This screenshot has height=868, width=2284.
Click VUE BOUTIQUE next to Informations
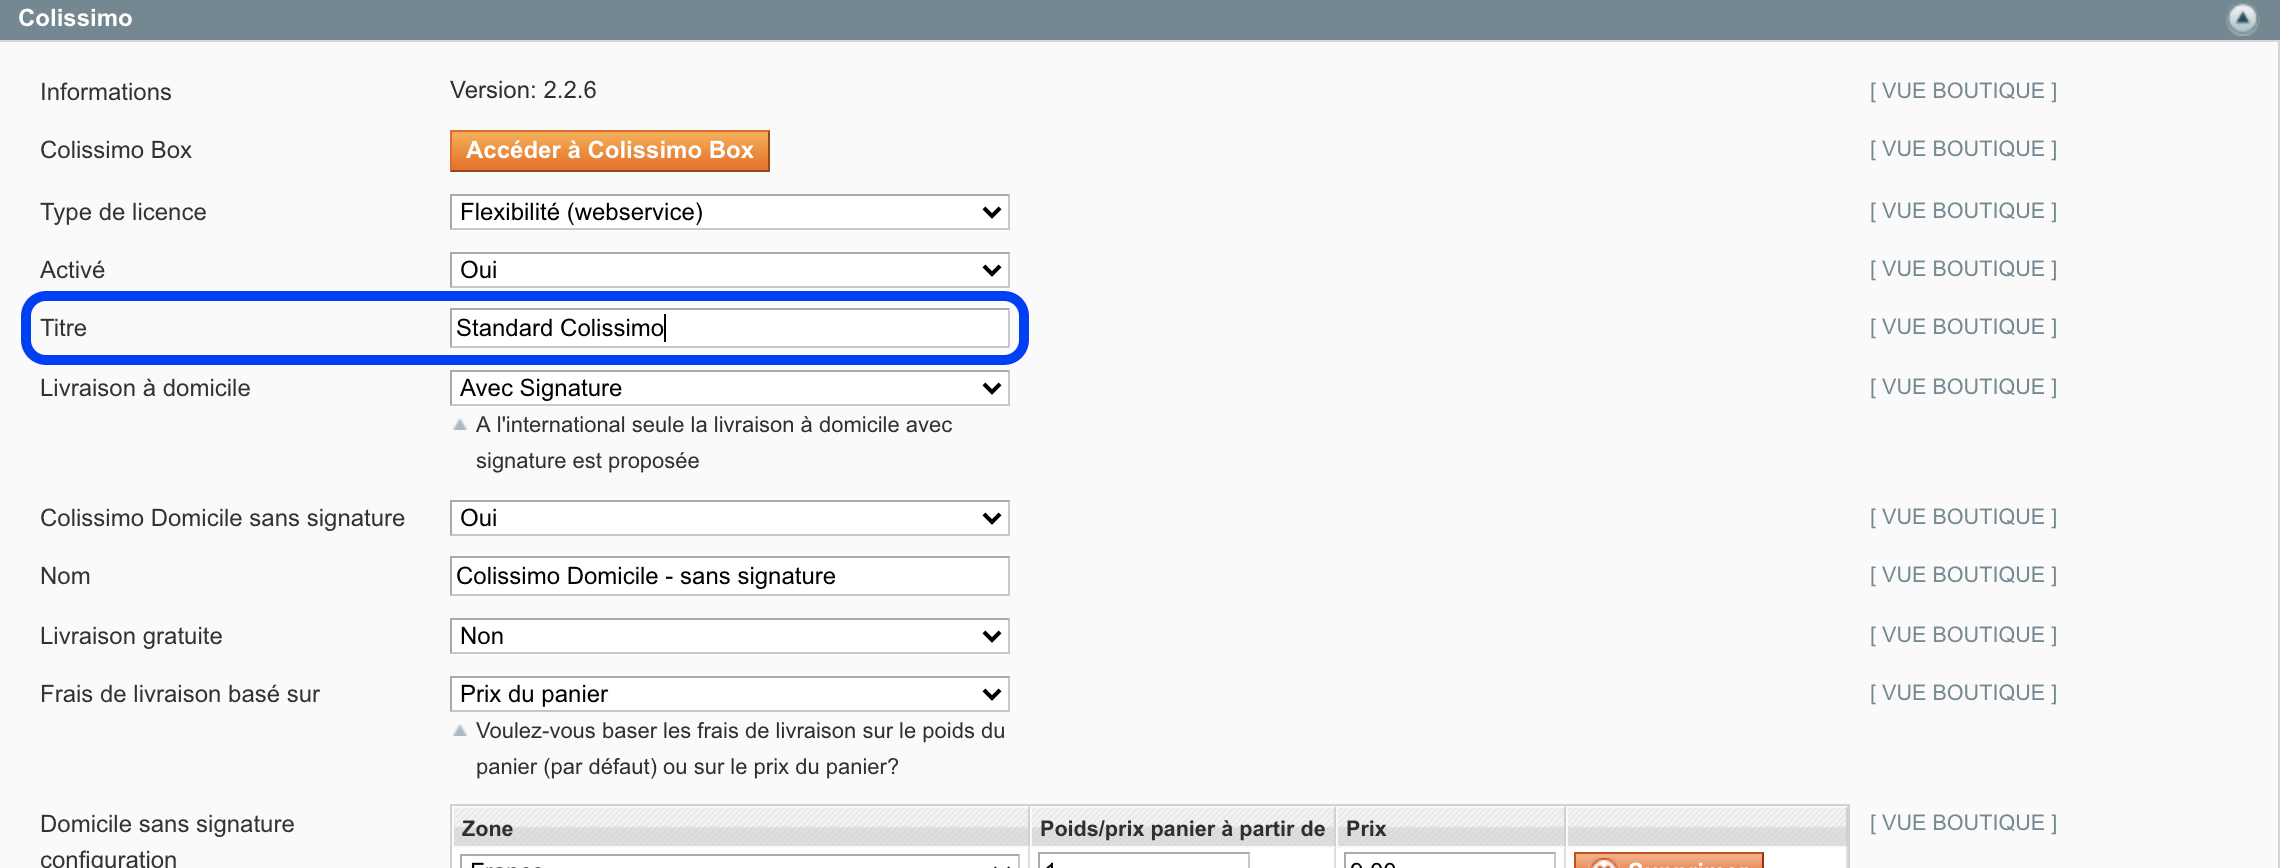[1963, 91]
